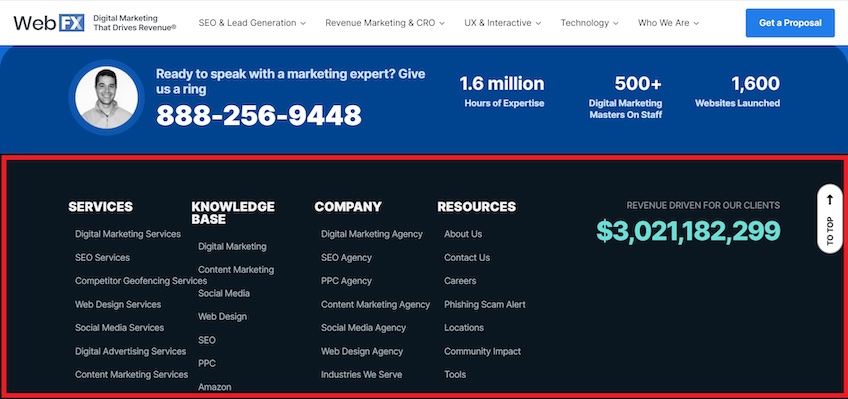Screen dimensions: 848x399
Task: Call the 888-256-9448 phone number
Action: pyautogui.click(x=259, y=115)
